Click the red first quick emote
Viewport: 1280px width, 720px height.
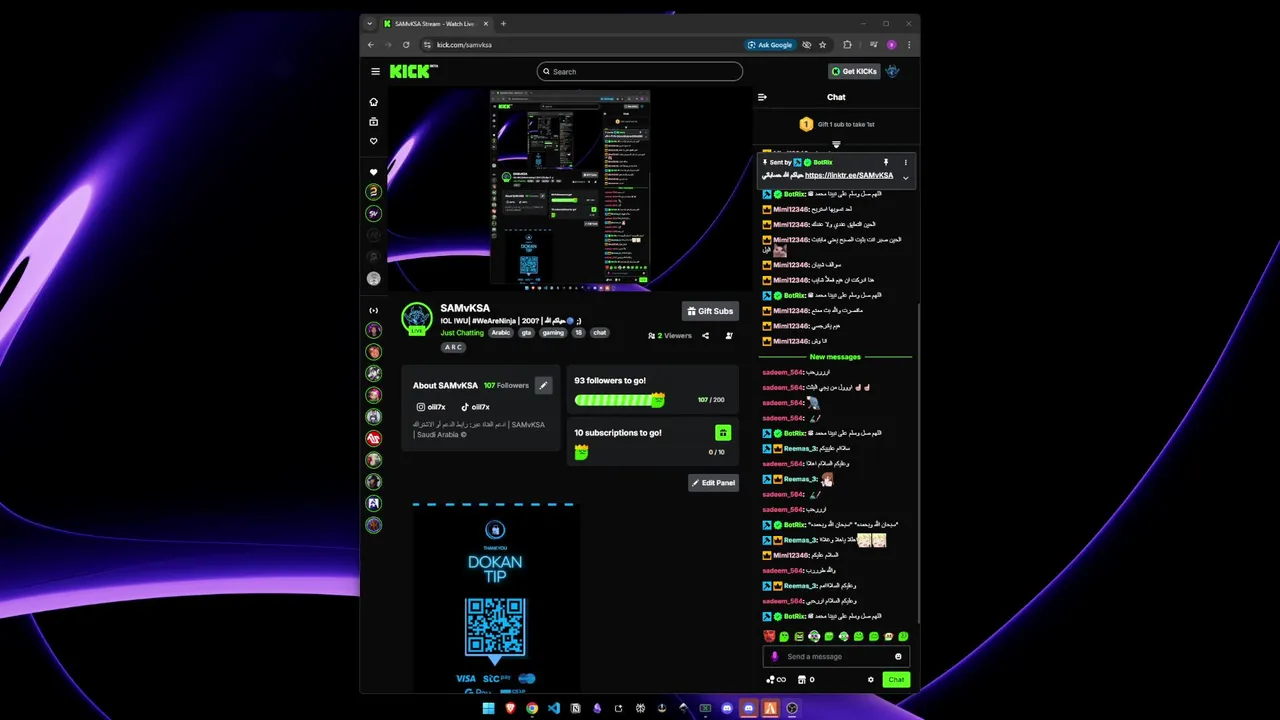[x=769, y=636]
